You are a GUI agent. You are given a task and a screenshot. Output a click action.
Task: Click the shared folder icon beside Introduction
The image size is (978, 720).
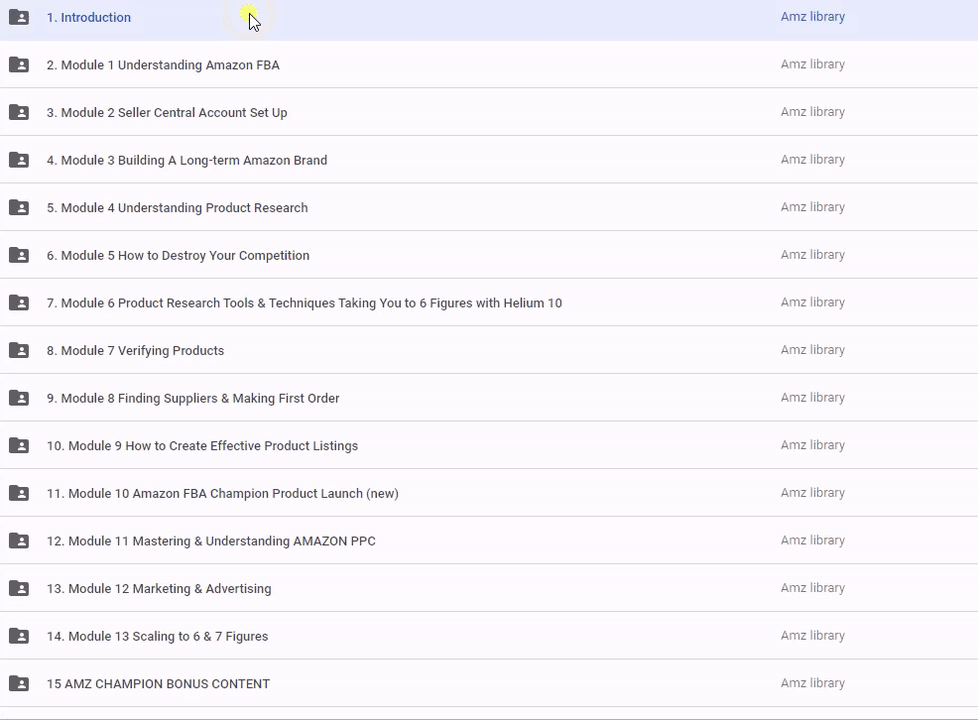19,17
